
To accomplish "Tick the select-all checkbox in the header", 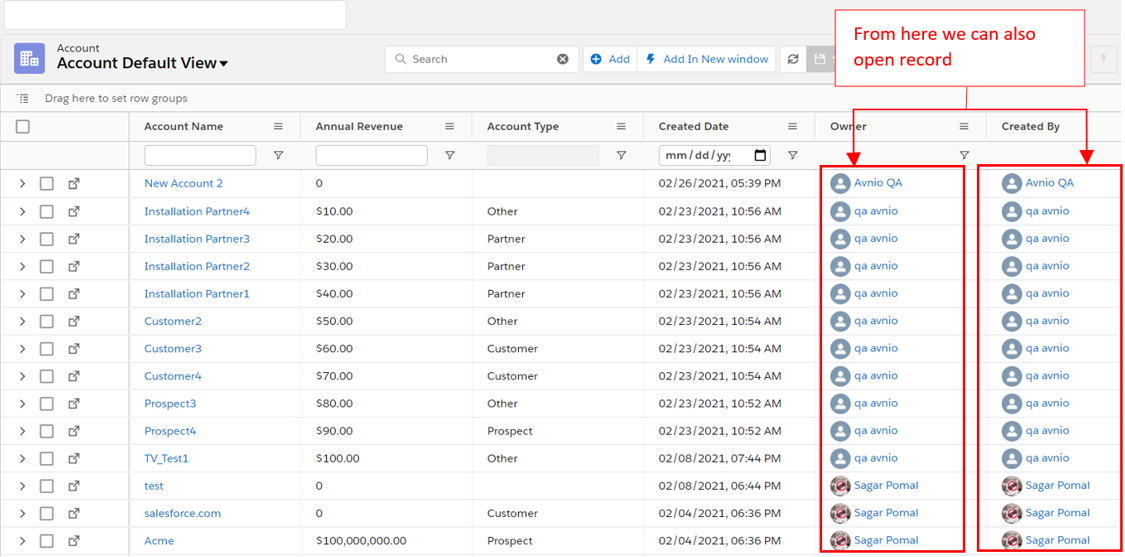I will point(23,127).
